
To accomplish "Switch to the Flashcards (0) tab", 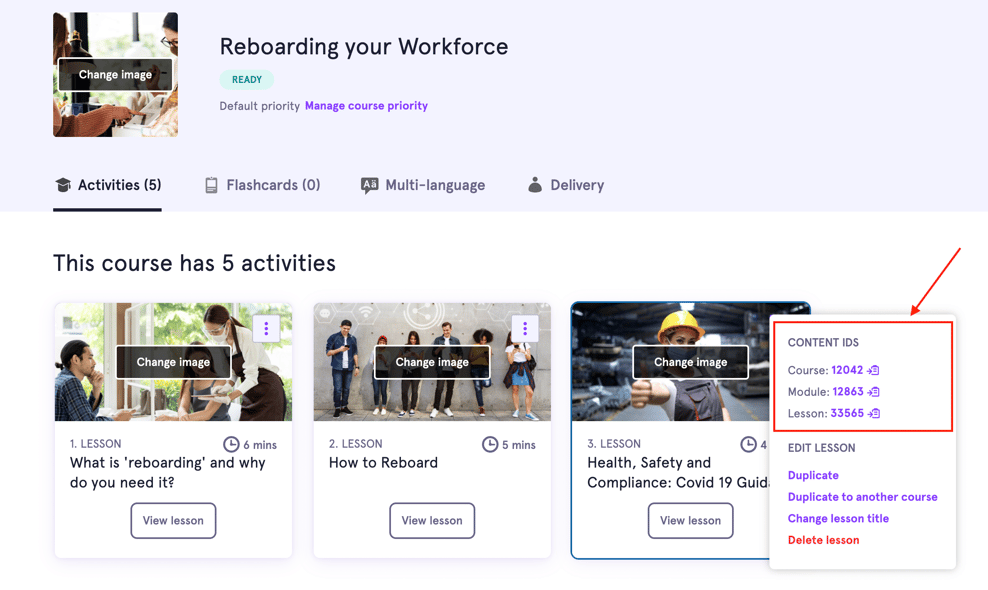I will point(262,185).
